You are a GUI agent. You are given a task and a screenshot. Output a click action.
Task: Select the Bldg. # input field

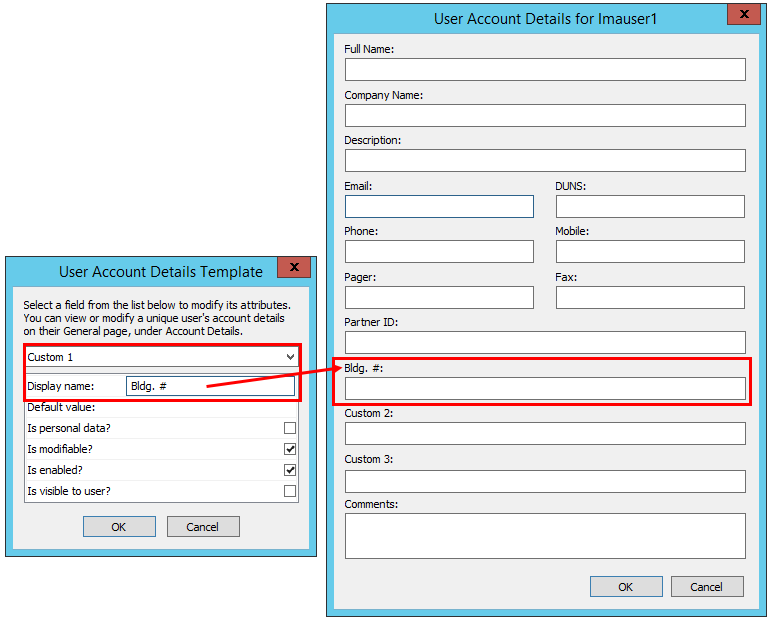coord(545,388)
